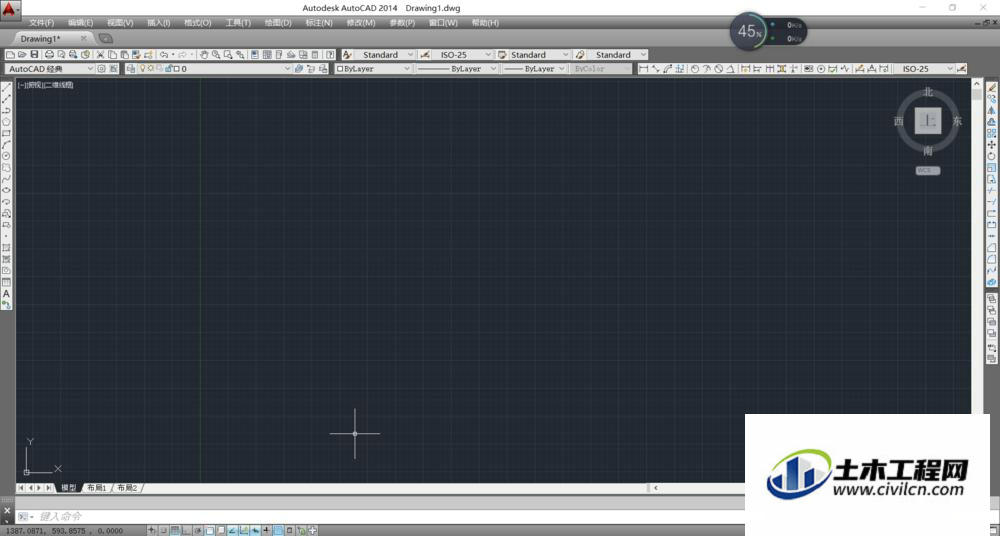Open the multileader style Standard dropdown
1000x536 pixels.
coord(617,55)
